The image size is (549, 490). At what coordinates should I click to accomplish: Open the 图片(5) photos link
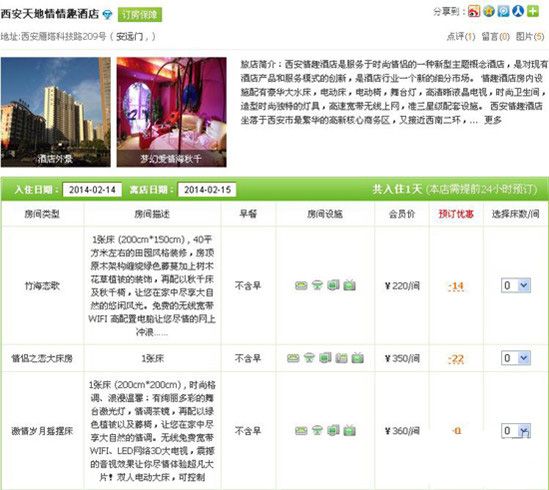[x=530, y=36]
